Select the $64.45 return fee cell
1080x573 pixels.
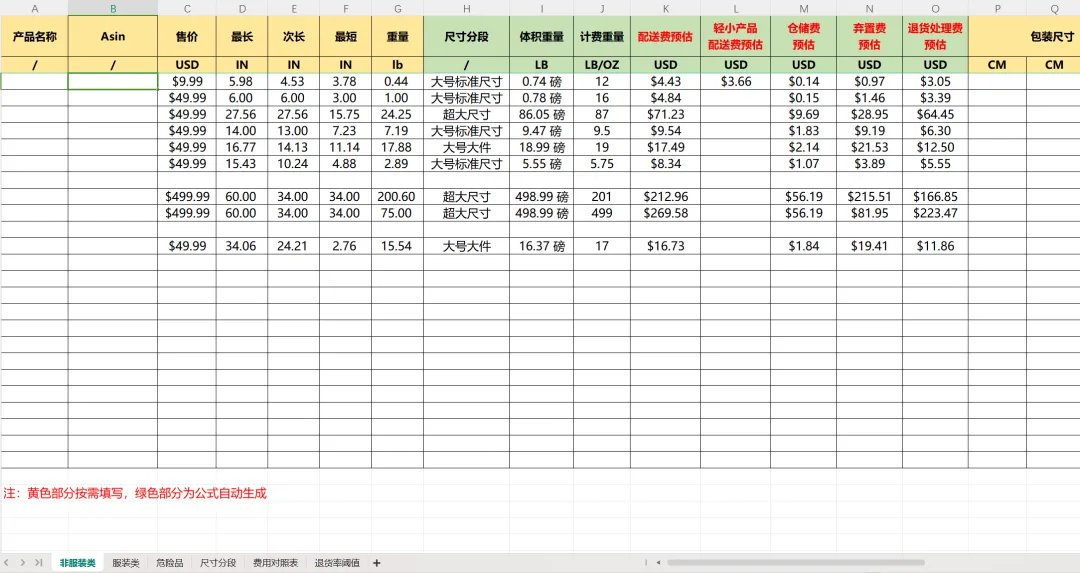coord(935,114)
